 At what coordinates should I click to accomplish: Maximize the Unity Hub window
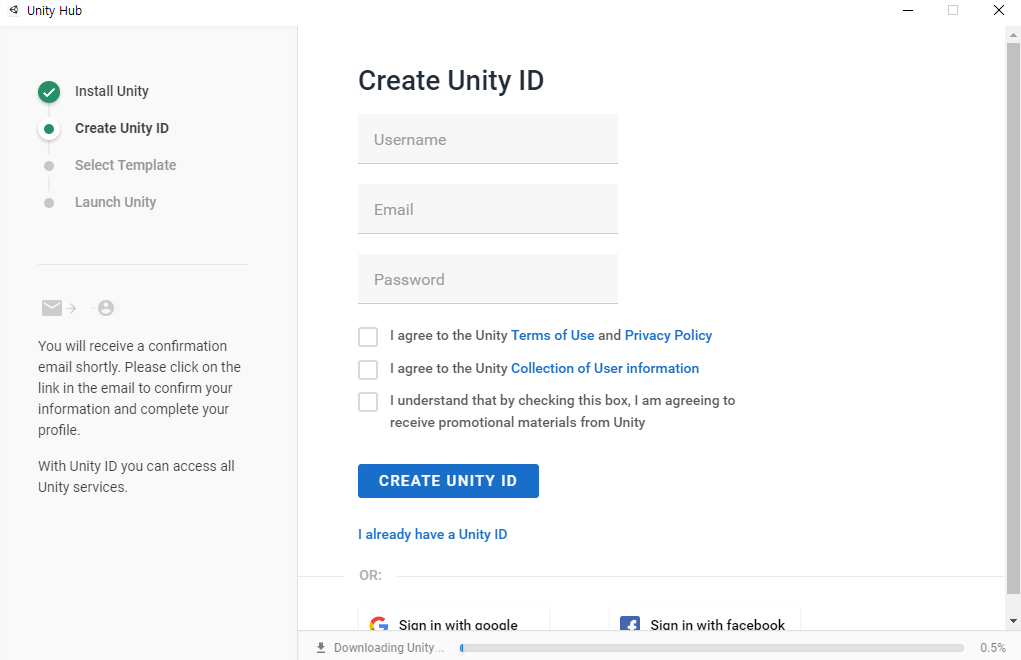click(x=953, y=10)
